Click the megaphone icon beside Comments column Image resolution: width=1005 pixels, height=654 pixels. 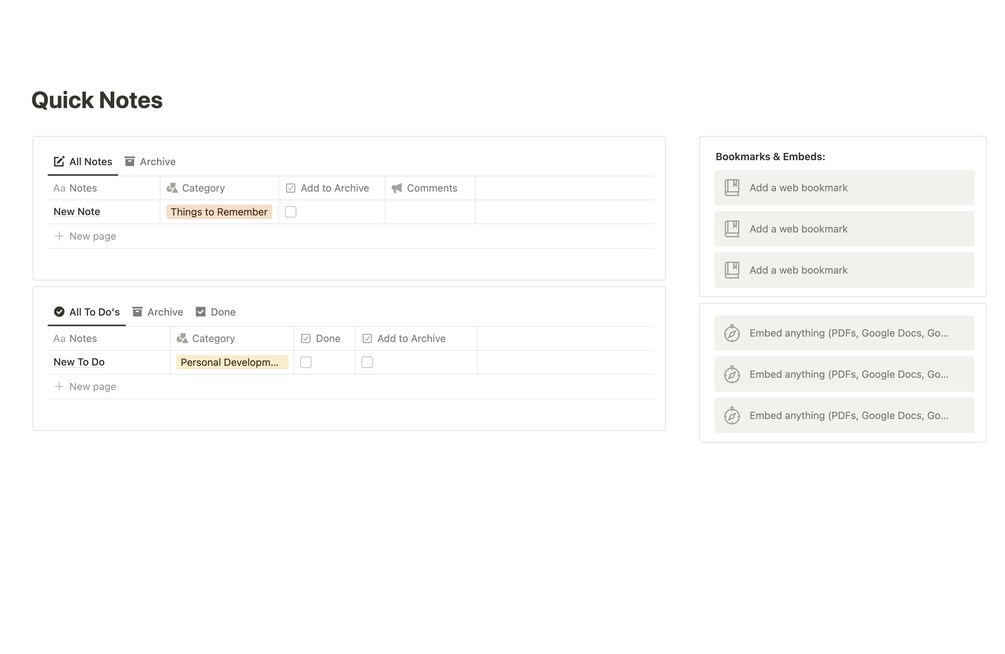397,188
